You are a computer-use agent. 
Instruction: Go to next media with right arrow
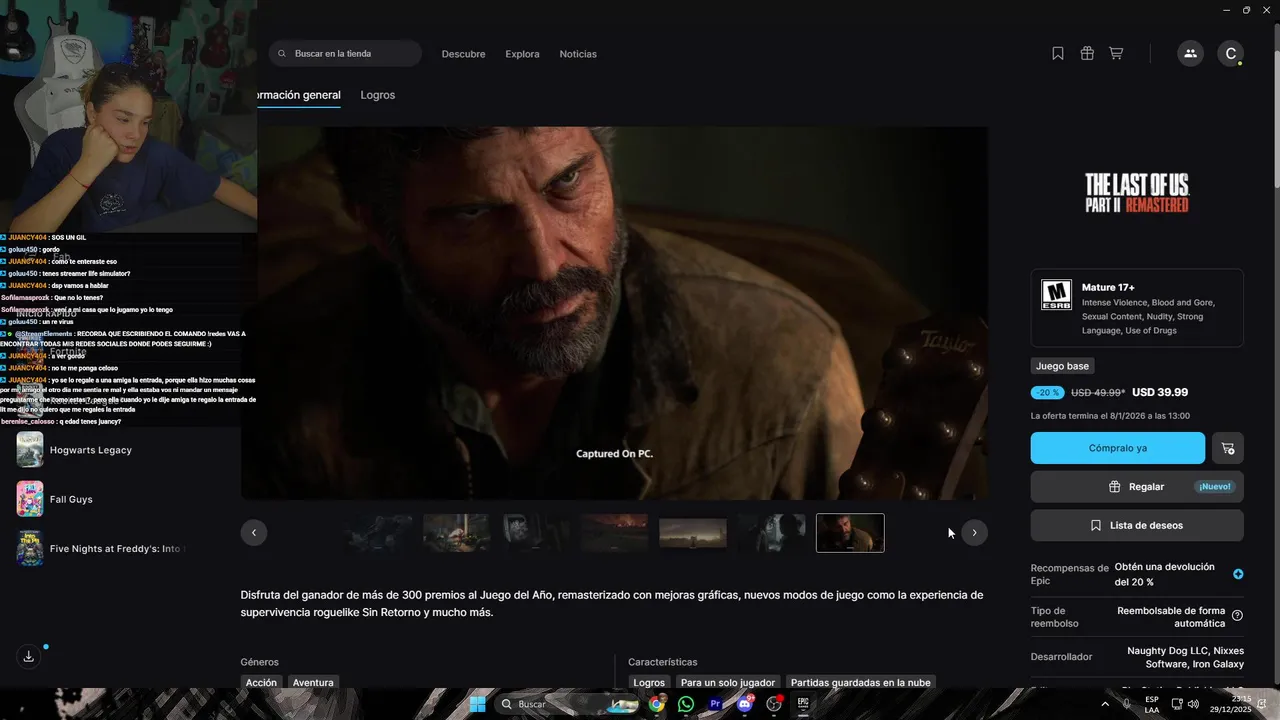pyautogui.click(x=974, y=533)
